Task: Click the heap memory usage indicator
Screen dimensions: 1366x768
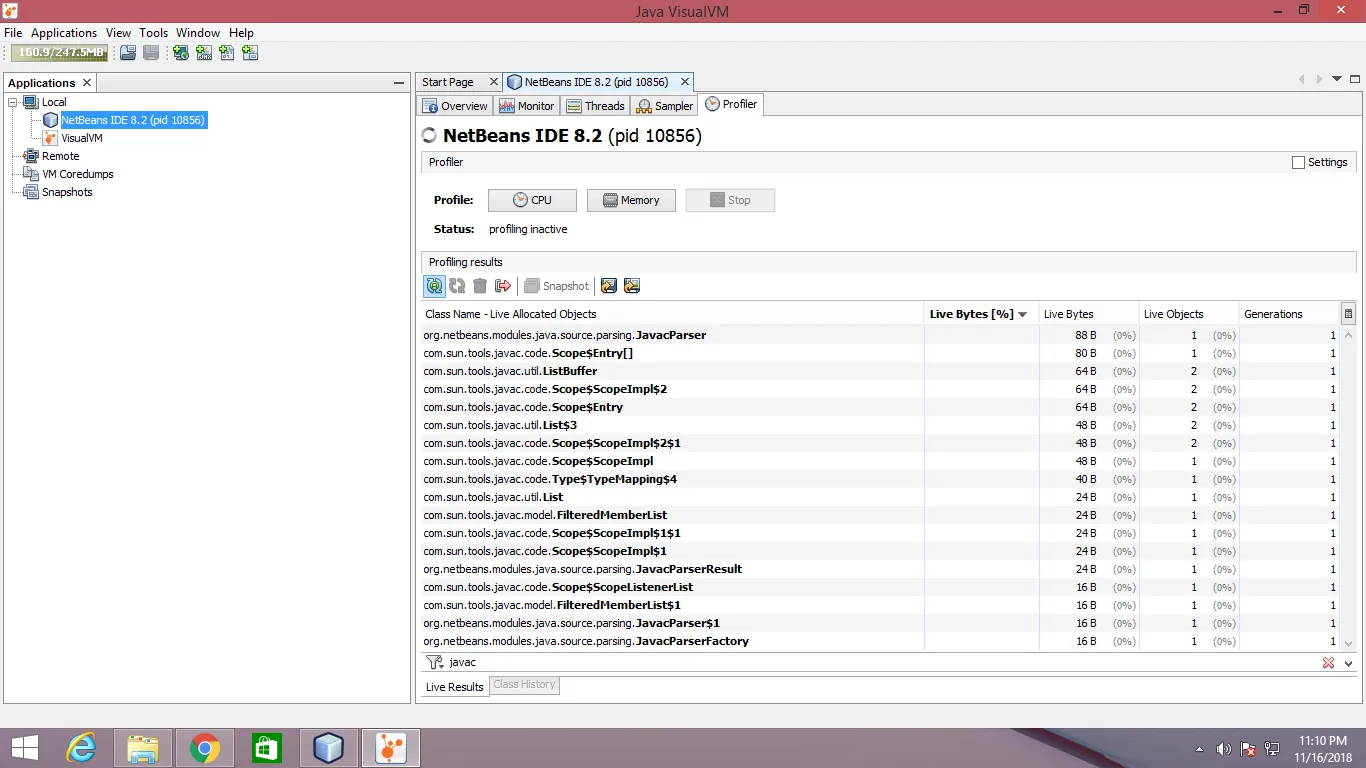Action: tap(60, 53)
